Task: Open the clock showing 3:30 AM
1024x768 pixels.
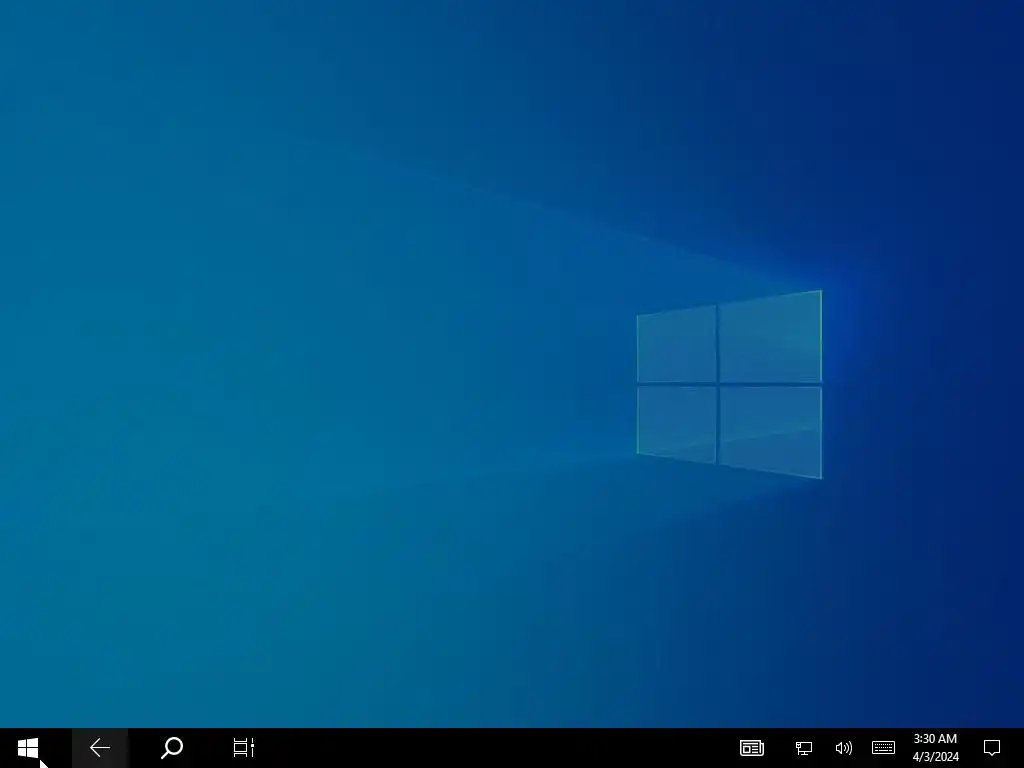Action: (x=935, y=748)
